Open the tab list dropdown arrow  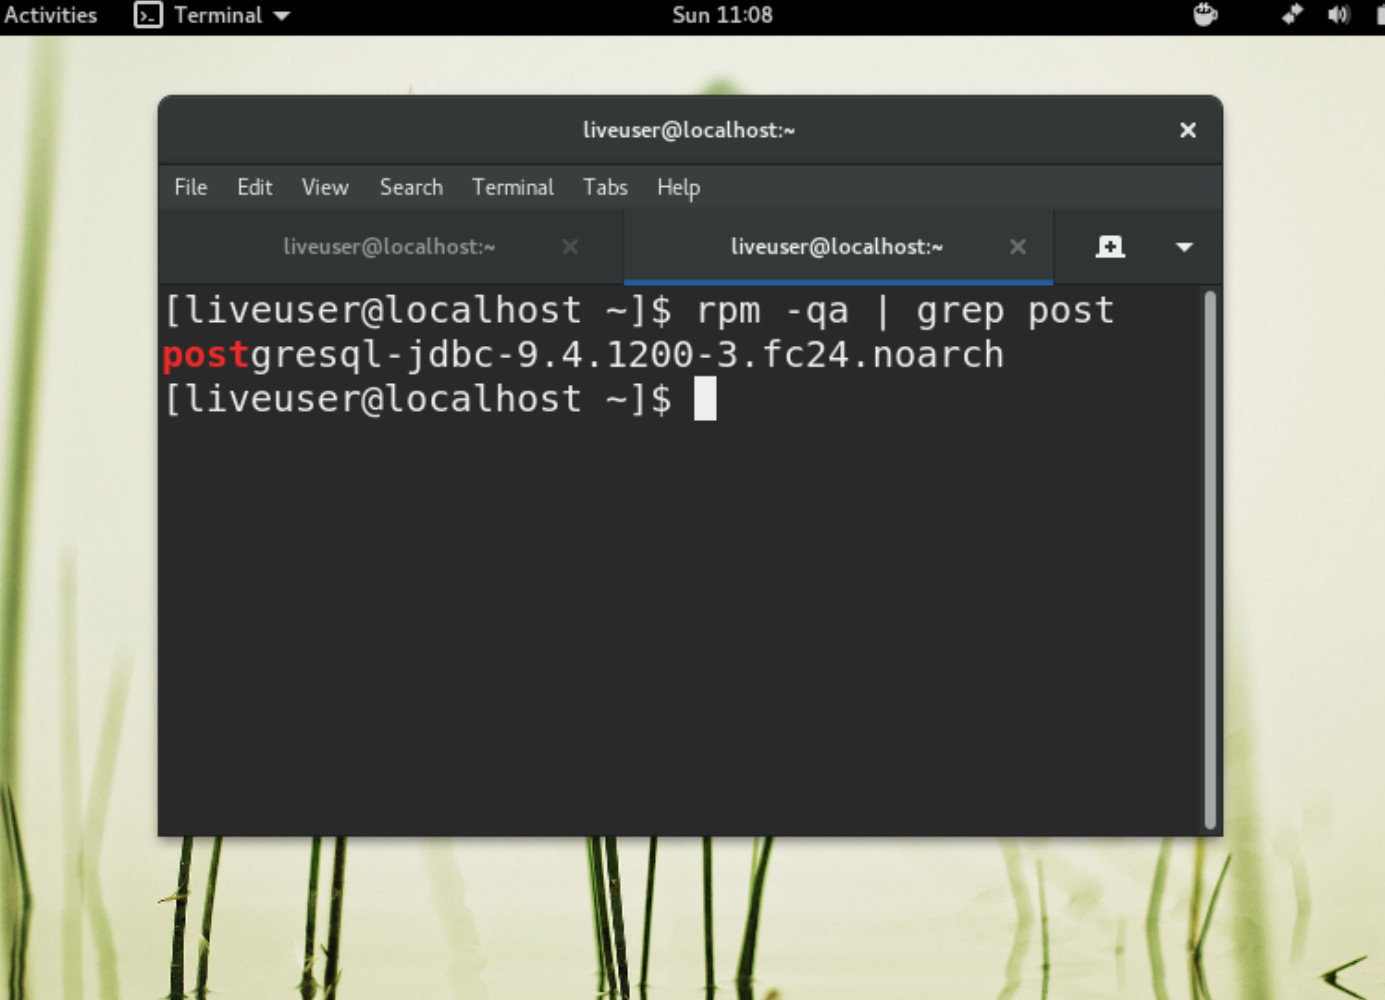pos(1184,246)
